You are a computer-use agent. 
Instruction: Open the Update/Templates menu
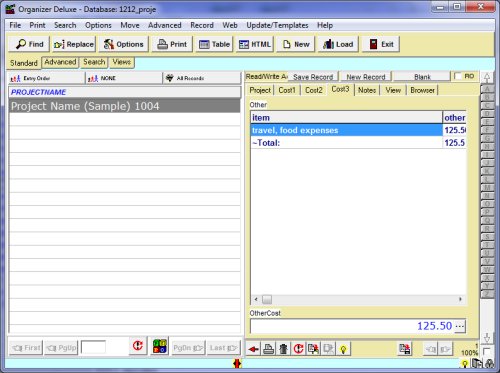pos(277,25)
